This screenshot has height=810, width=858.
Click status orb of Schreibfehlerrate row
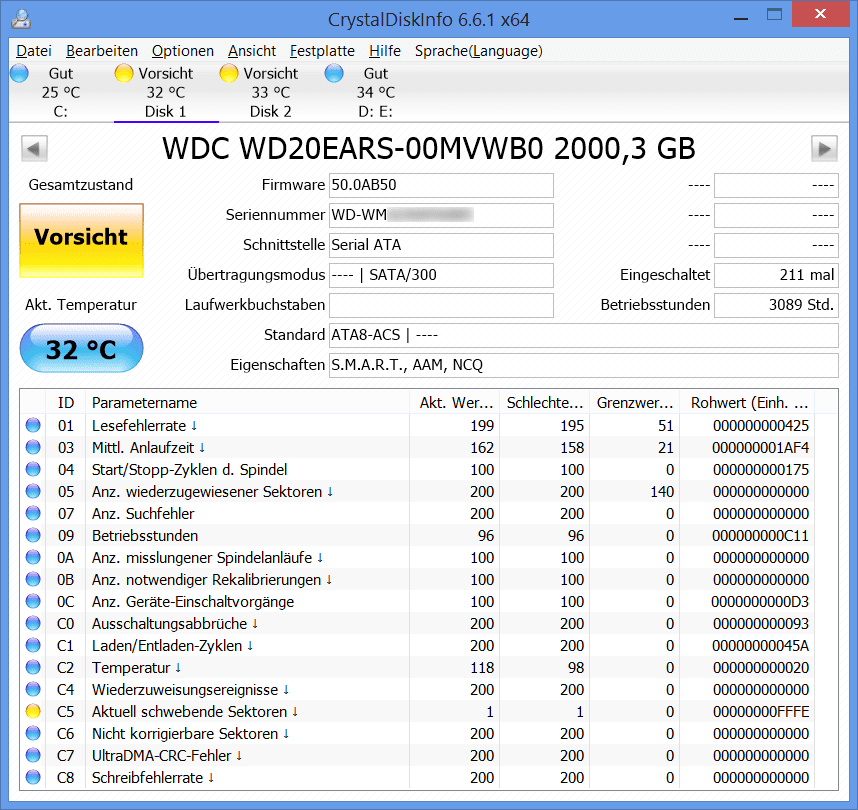coord(33,777)
